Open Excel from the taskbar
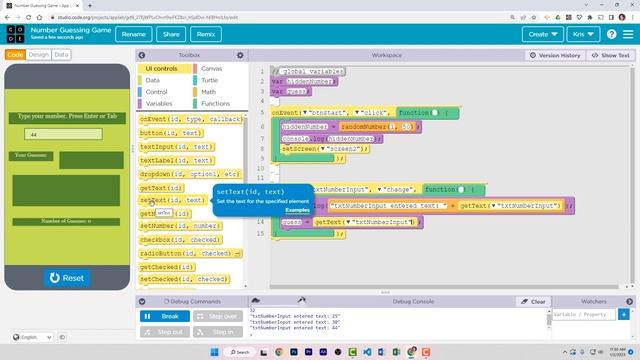 pos(396,352)
